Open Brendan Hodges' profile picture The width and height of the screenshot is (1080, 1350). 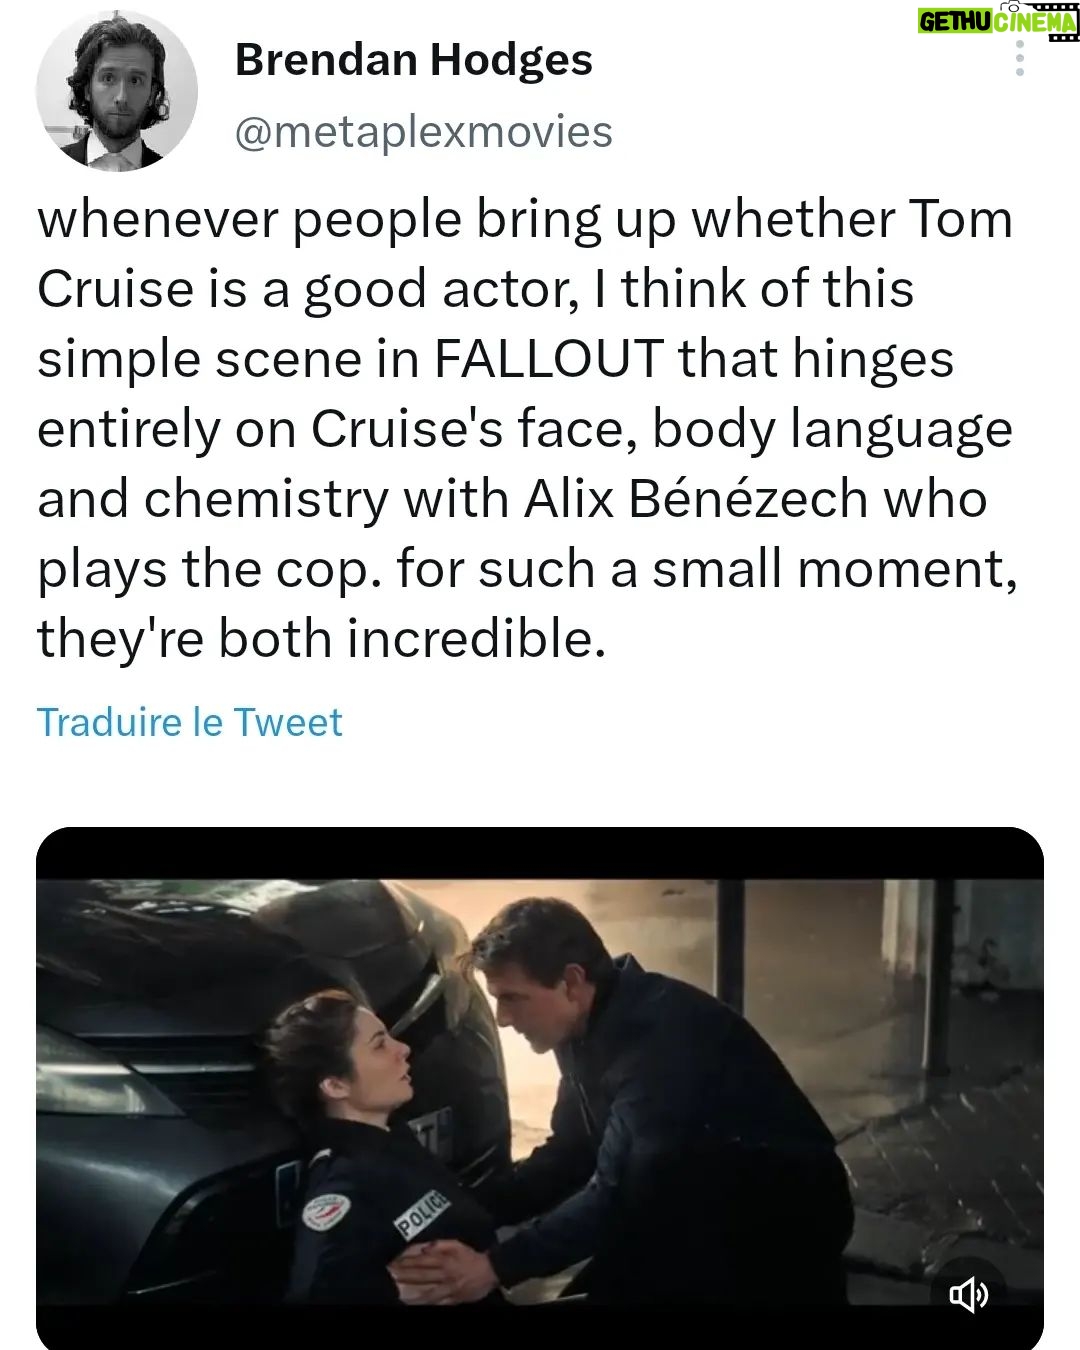pos(117,91)
